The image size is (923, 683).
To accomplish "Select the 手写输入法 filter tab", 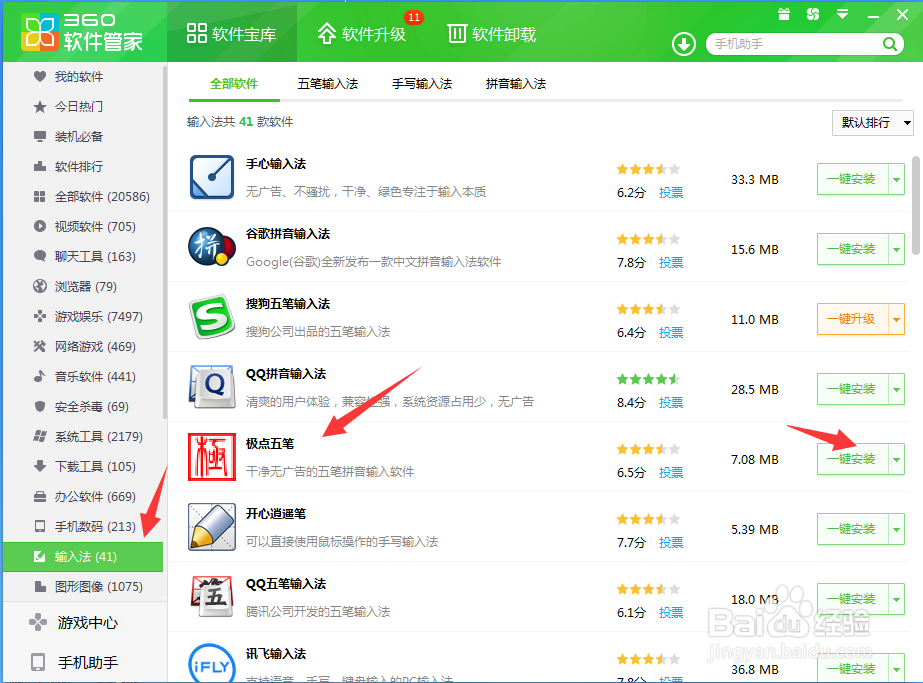I will pyautogui.click(x=422, y=84).
